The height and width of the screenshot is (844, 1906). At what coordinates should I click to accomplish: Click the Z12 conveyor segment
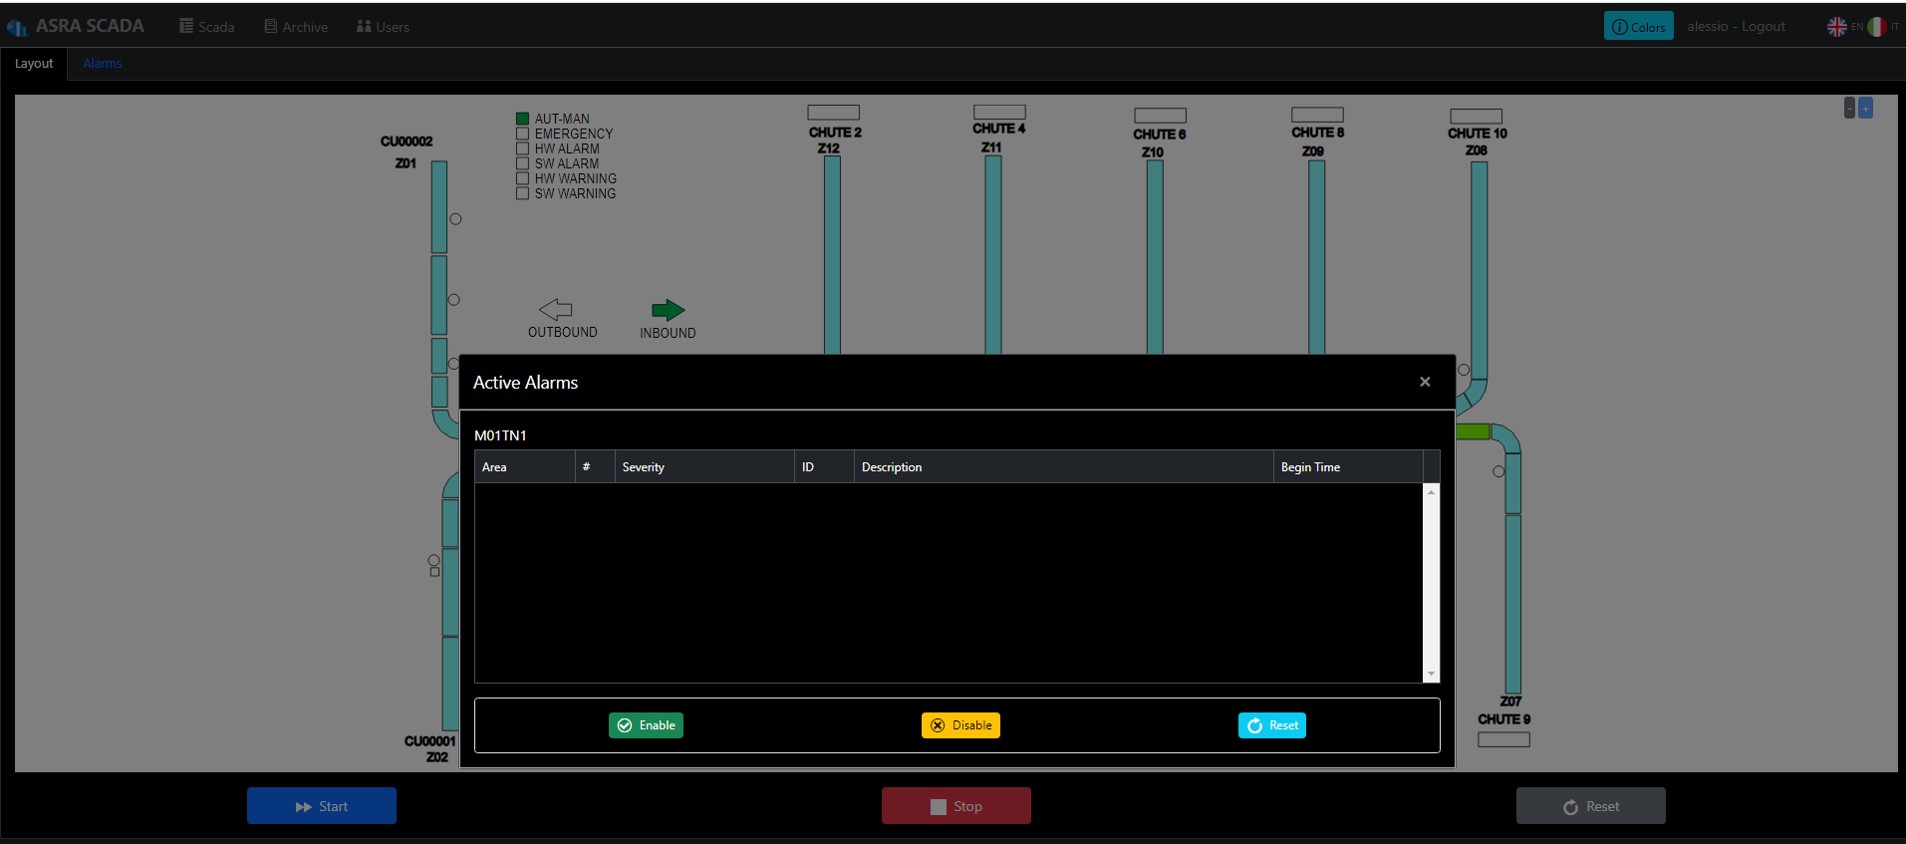[832, 255]
